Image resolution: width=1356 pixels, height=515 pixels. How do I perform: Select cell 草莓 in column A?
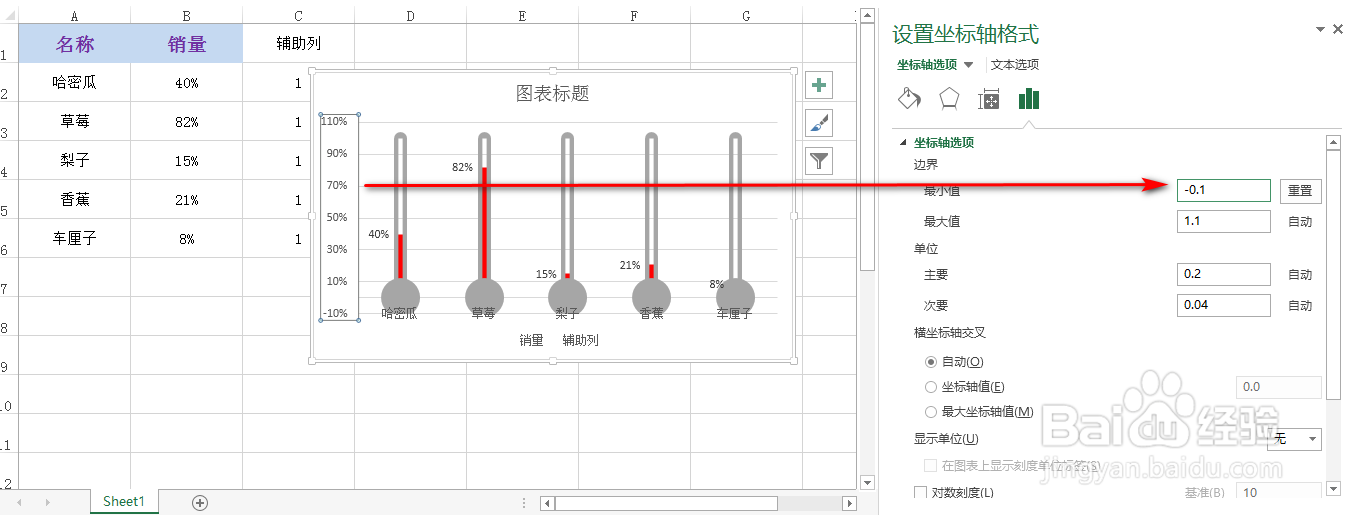click(74, 122)
